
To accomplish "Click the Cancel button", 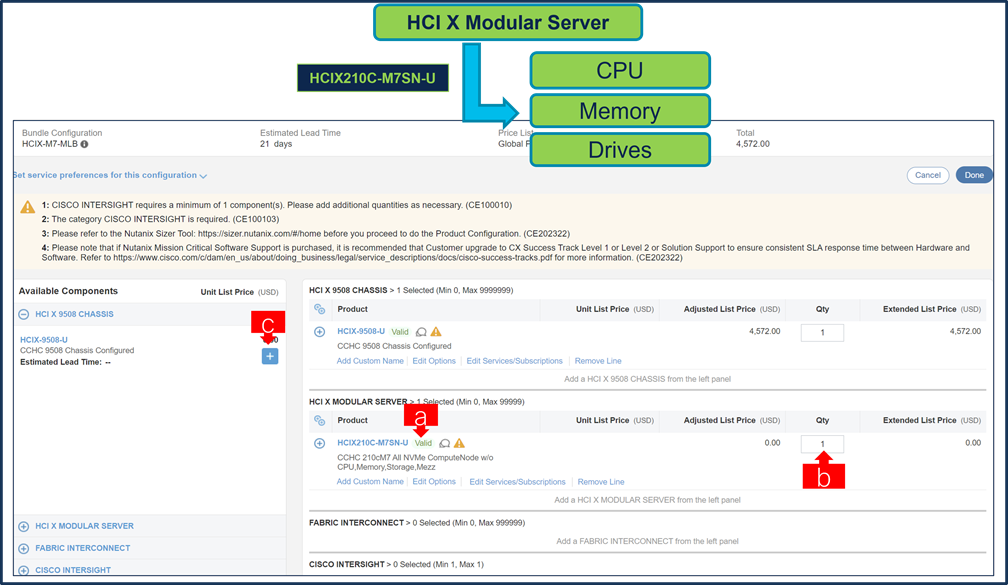I will pyautogui.click(x=928, y=175).
